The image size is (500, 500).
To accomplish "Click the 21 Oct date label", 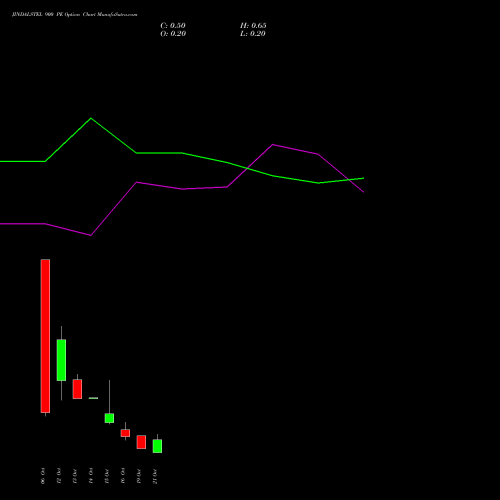I will pos(155,476).
